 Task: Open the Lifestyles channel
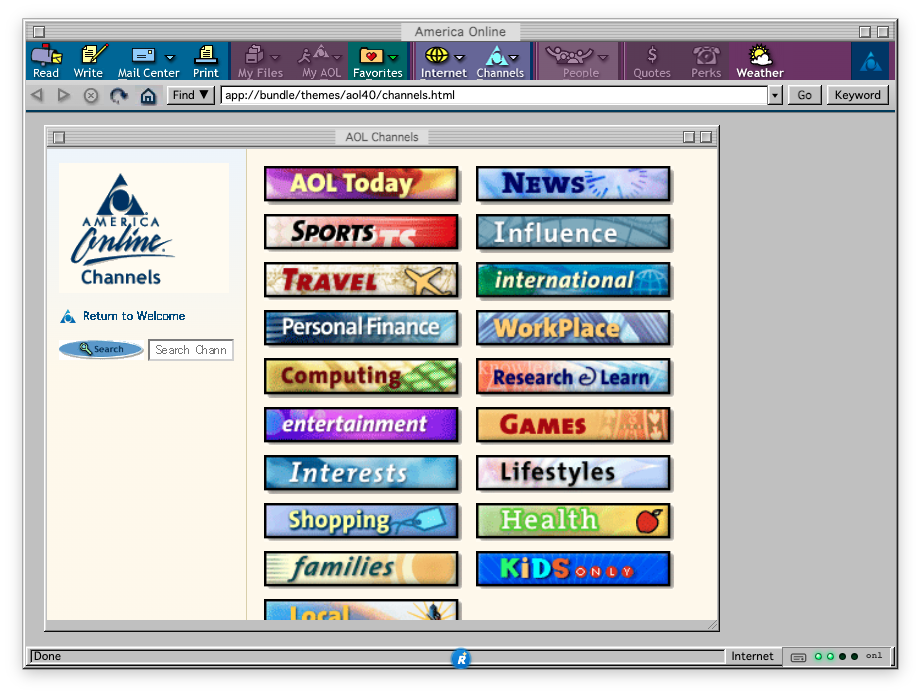[x=573, y=473]
